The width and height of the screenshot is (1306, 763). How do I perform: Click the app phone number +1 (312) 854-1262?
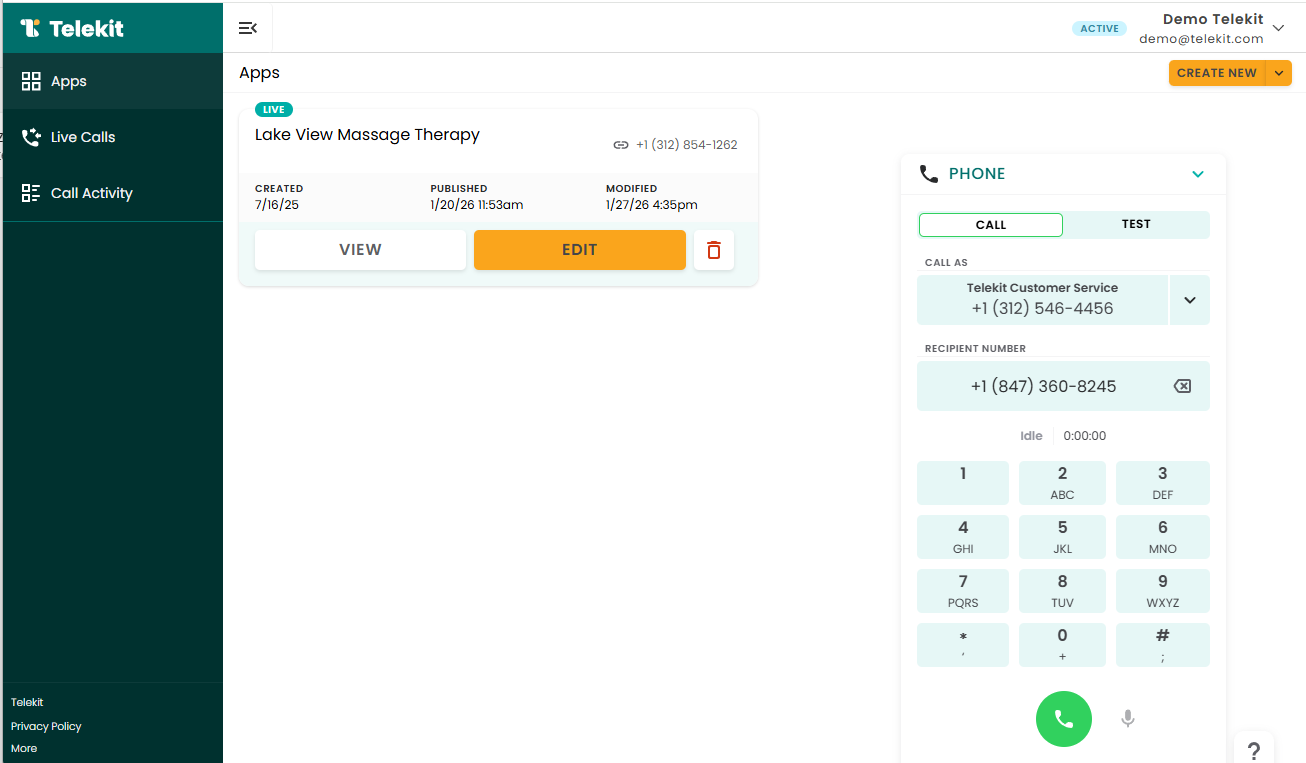(x=687, y=145)
